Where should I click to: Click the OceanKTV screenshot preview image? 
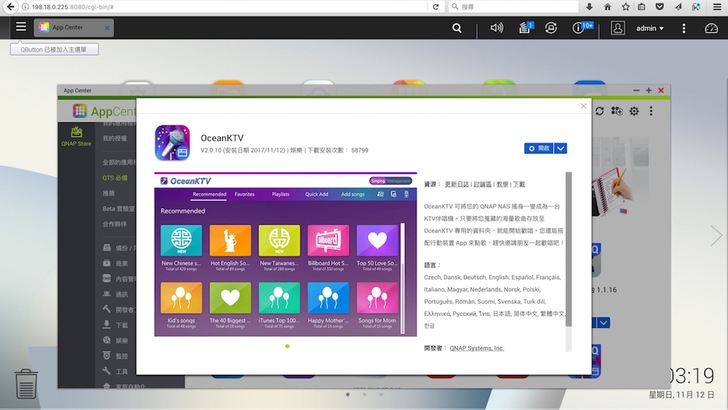[283, 256]
